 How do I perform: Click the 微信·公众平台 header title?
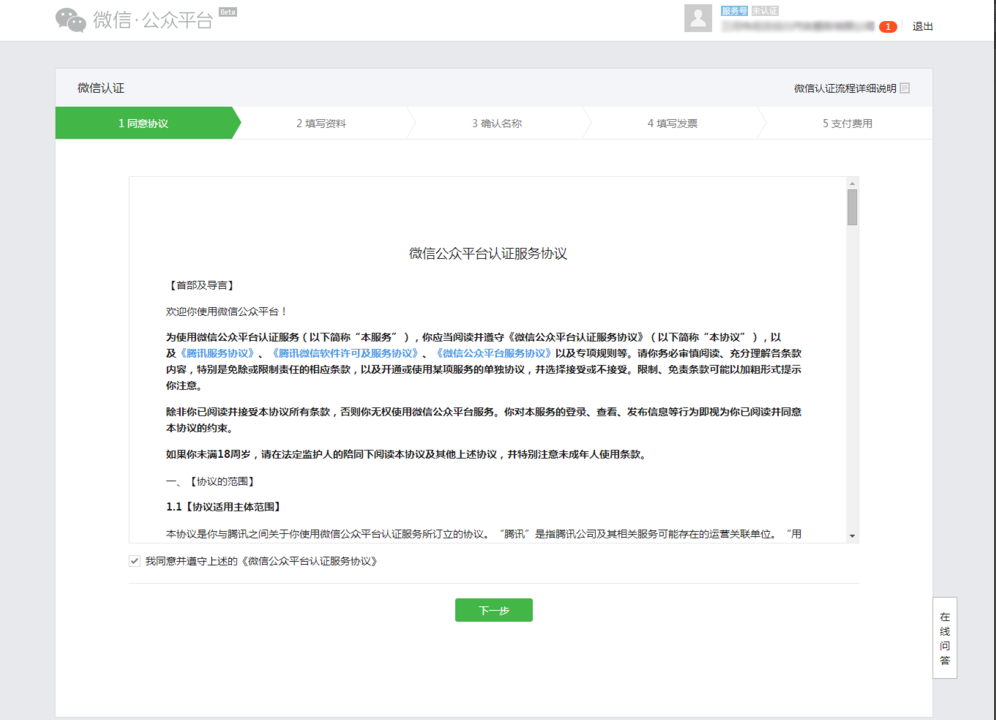pyautogui.click(x=152, y=20)
